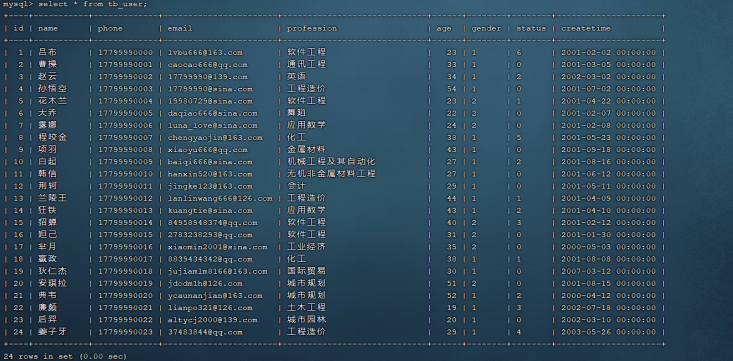Click phone number '17799990013'

[125, 211]
